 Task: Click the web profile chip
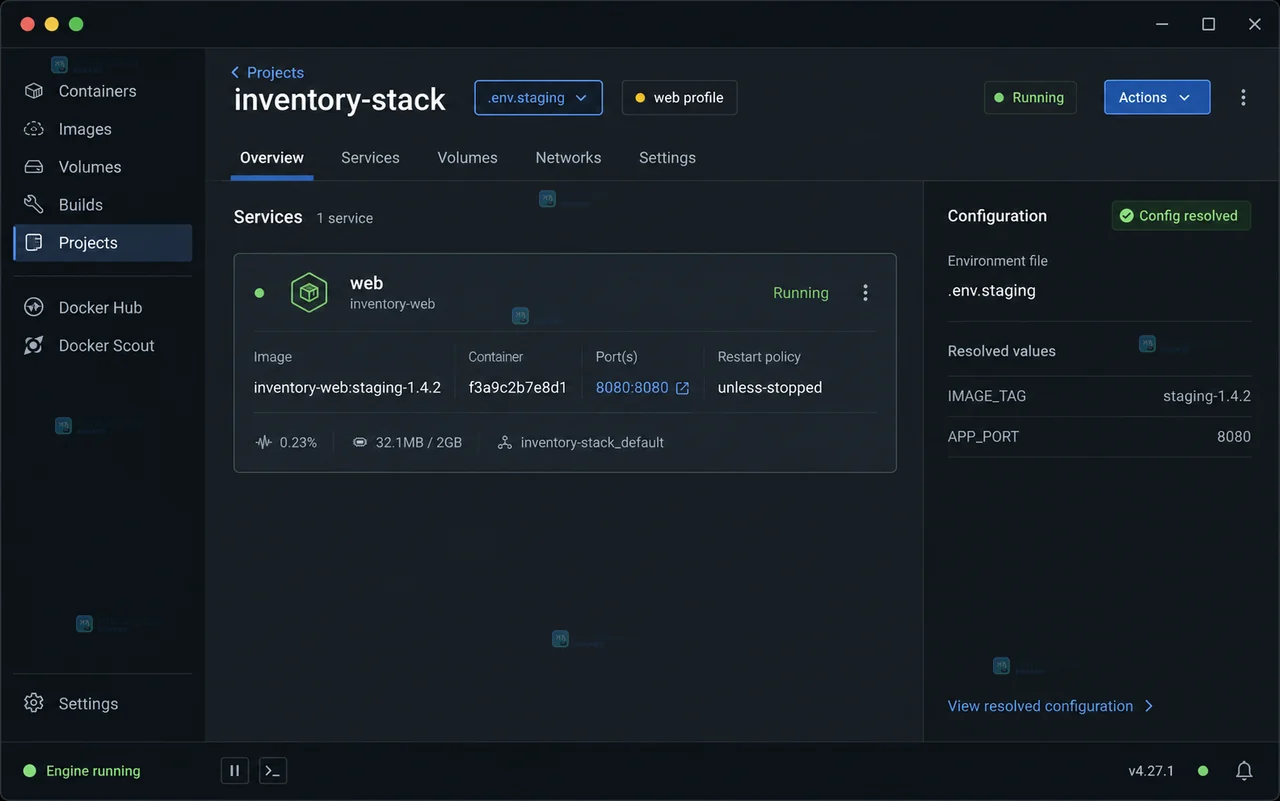coord(679,98)
